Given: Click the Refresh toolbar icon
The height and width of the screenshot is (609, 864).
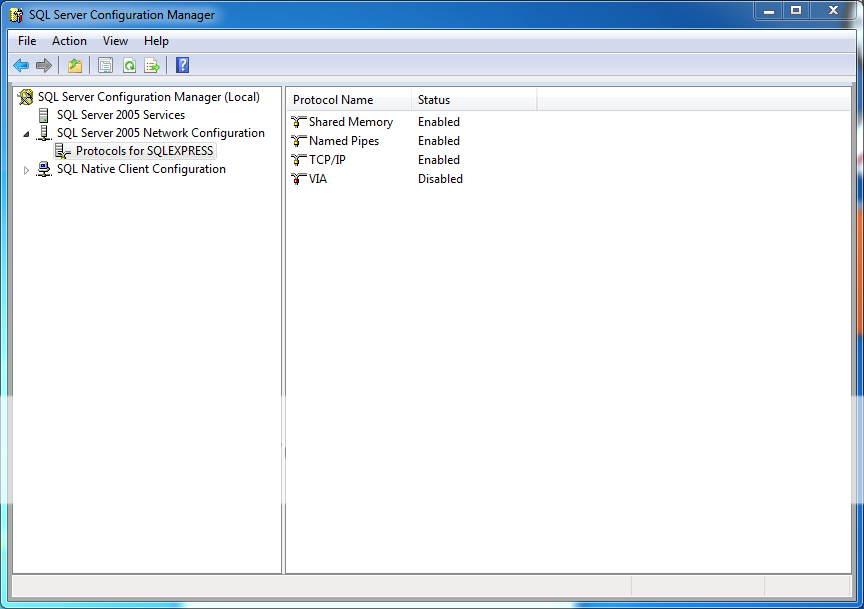Looking at the screenshot, I should tap(129, 66).
